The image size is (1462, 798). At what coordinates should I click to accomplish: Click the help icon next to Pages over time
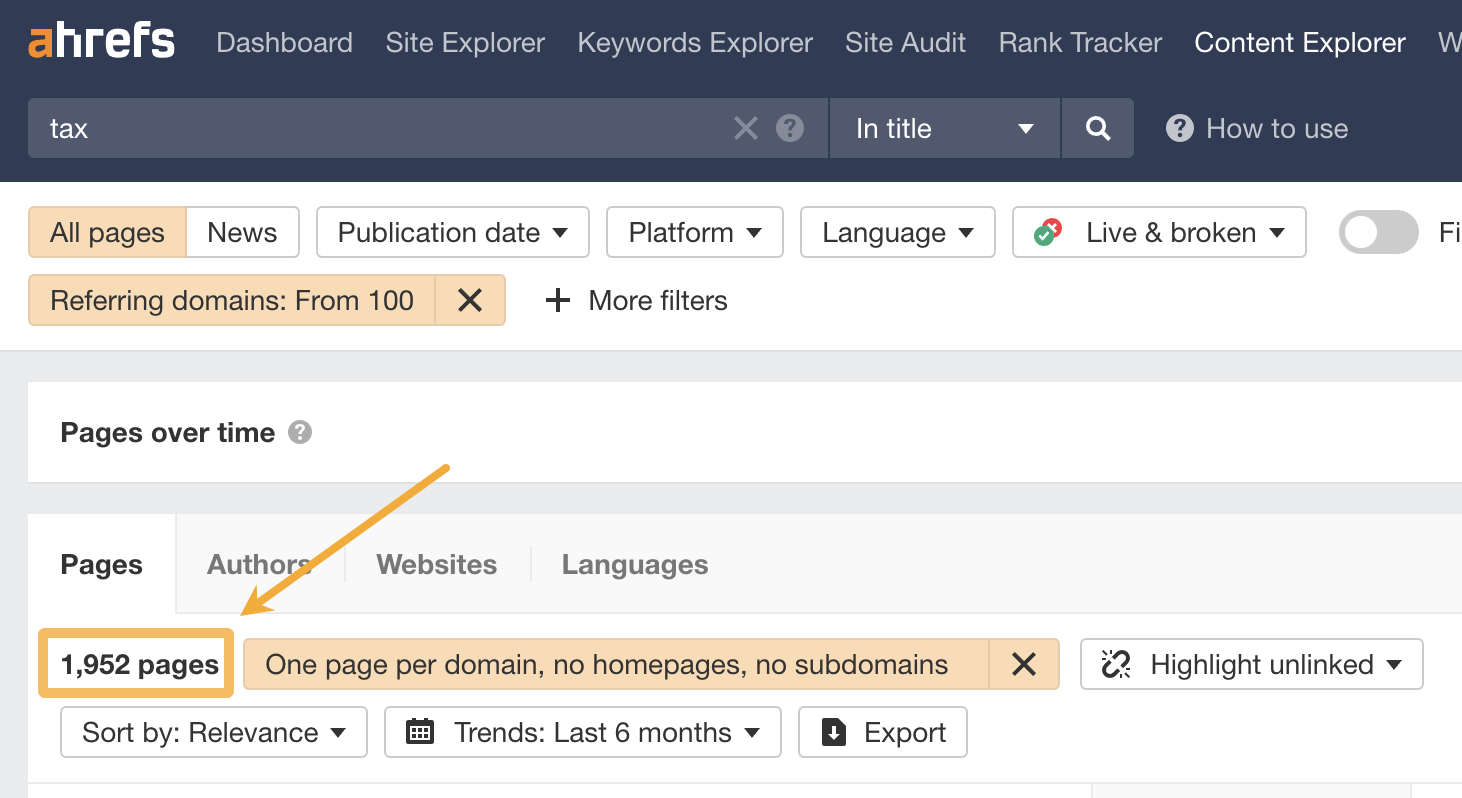301,432
